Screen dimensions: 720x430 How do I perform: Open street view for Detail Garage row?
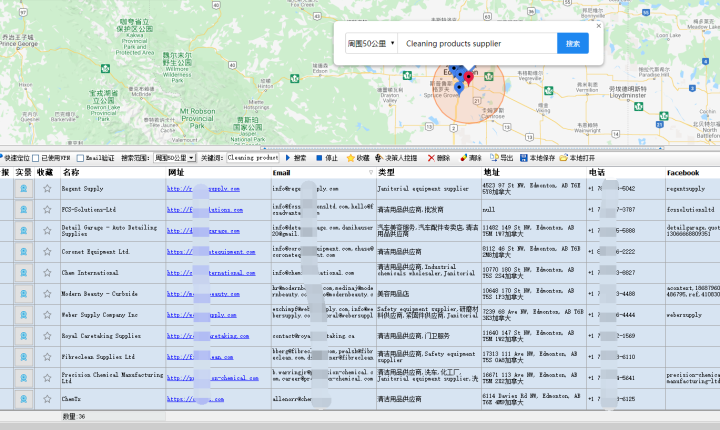[23, 231]
